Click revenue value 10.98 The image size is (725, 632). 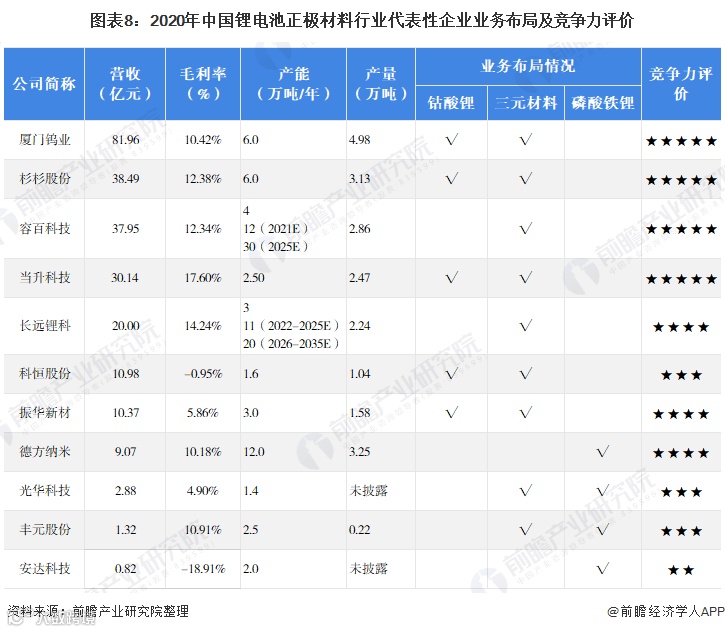pos(125,374)
